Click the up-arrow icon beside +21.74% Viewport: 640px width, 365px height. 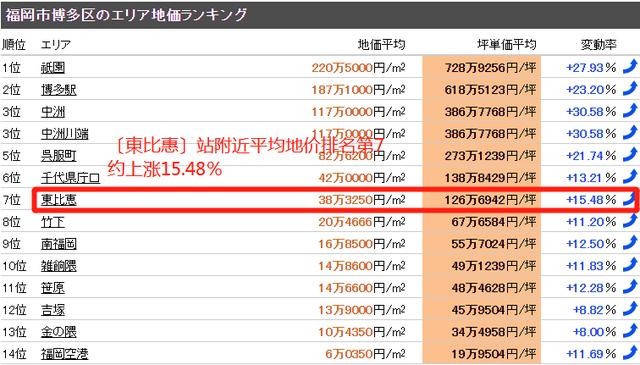(630, 155)
